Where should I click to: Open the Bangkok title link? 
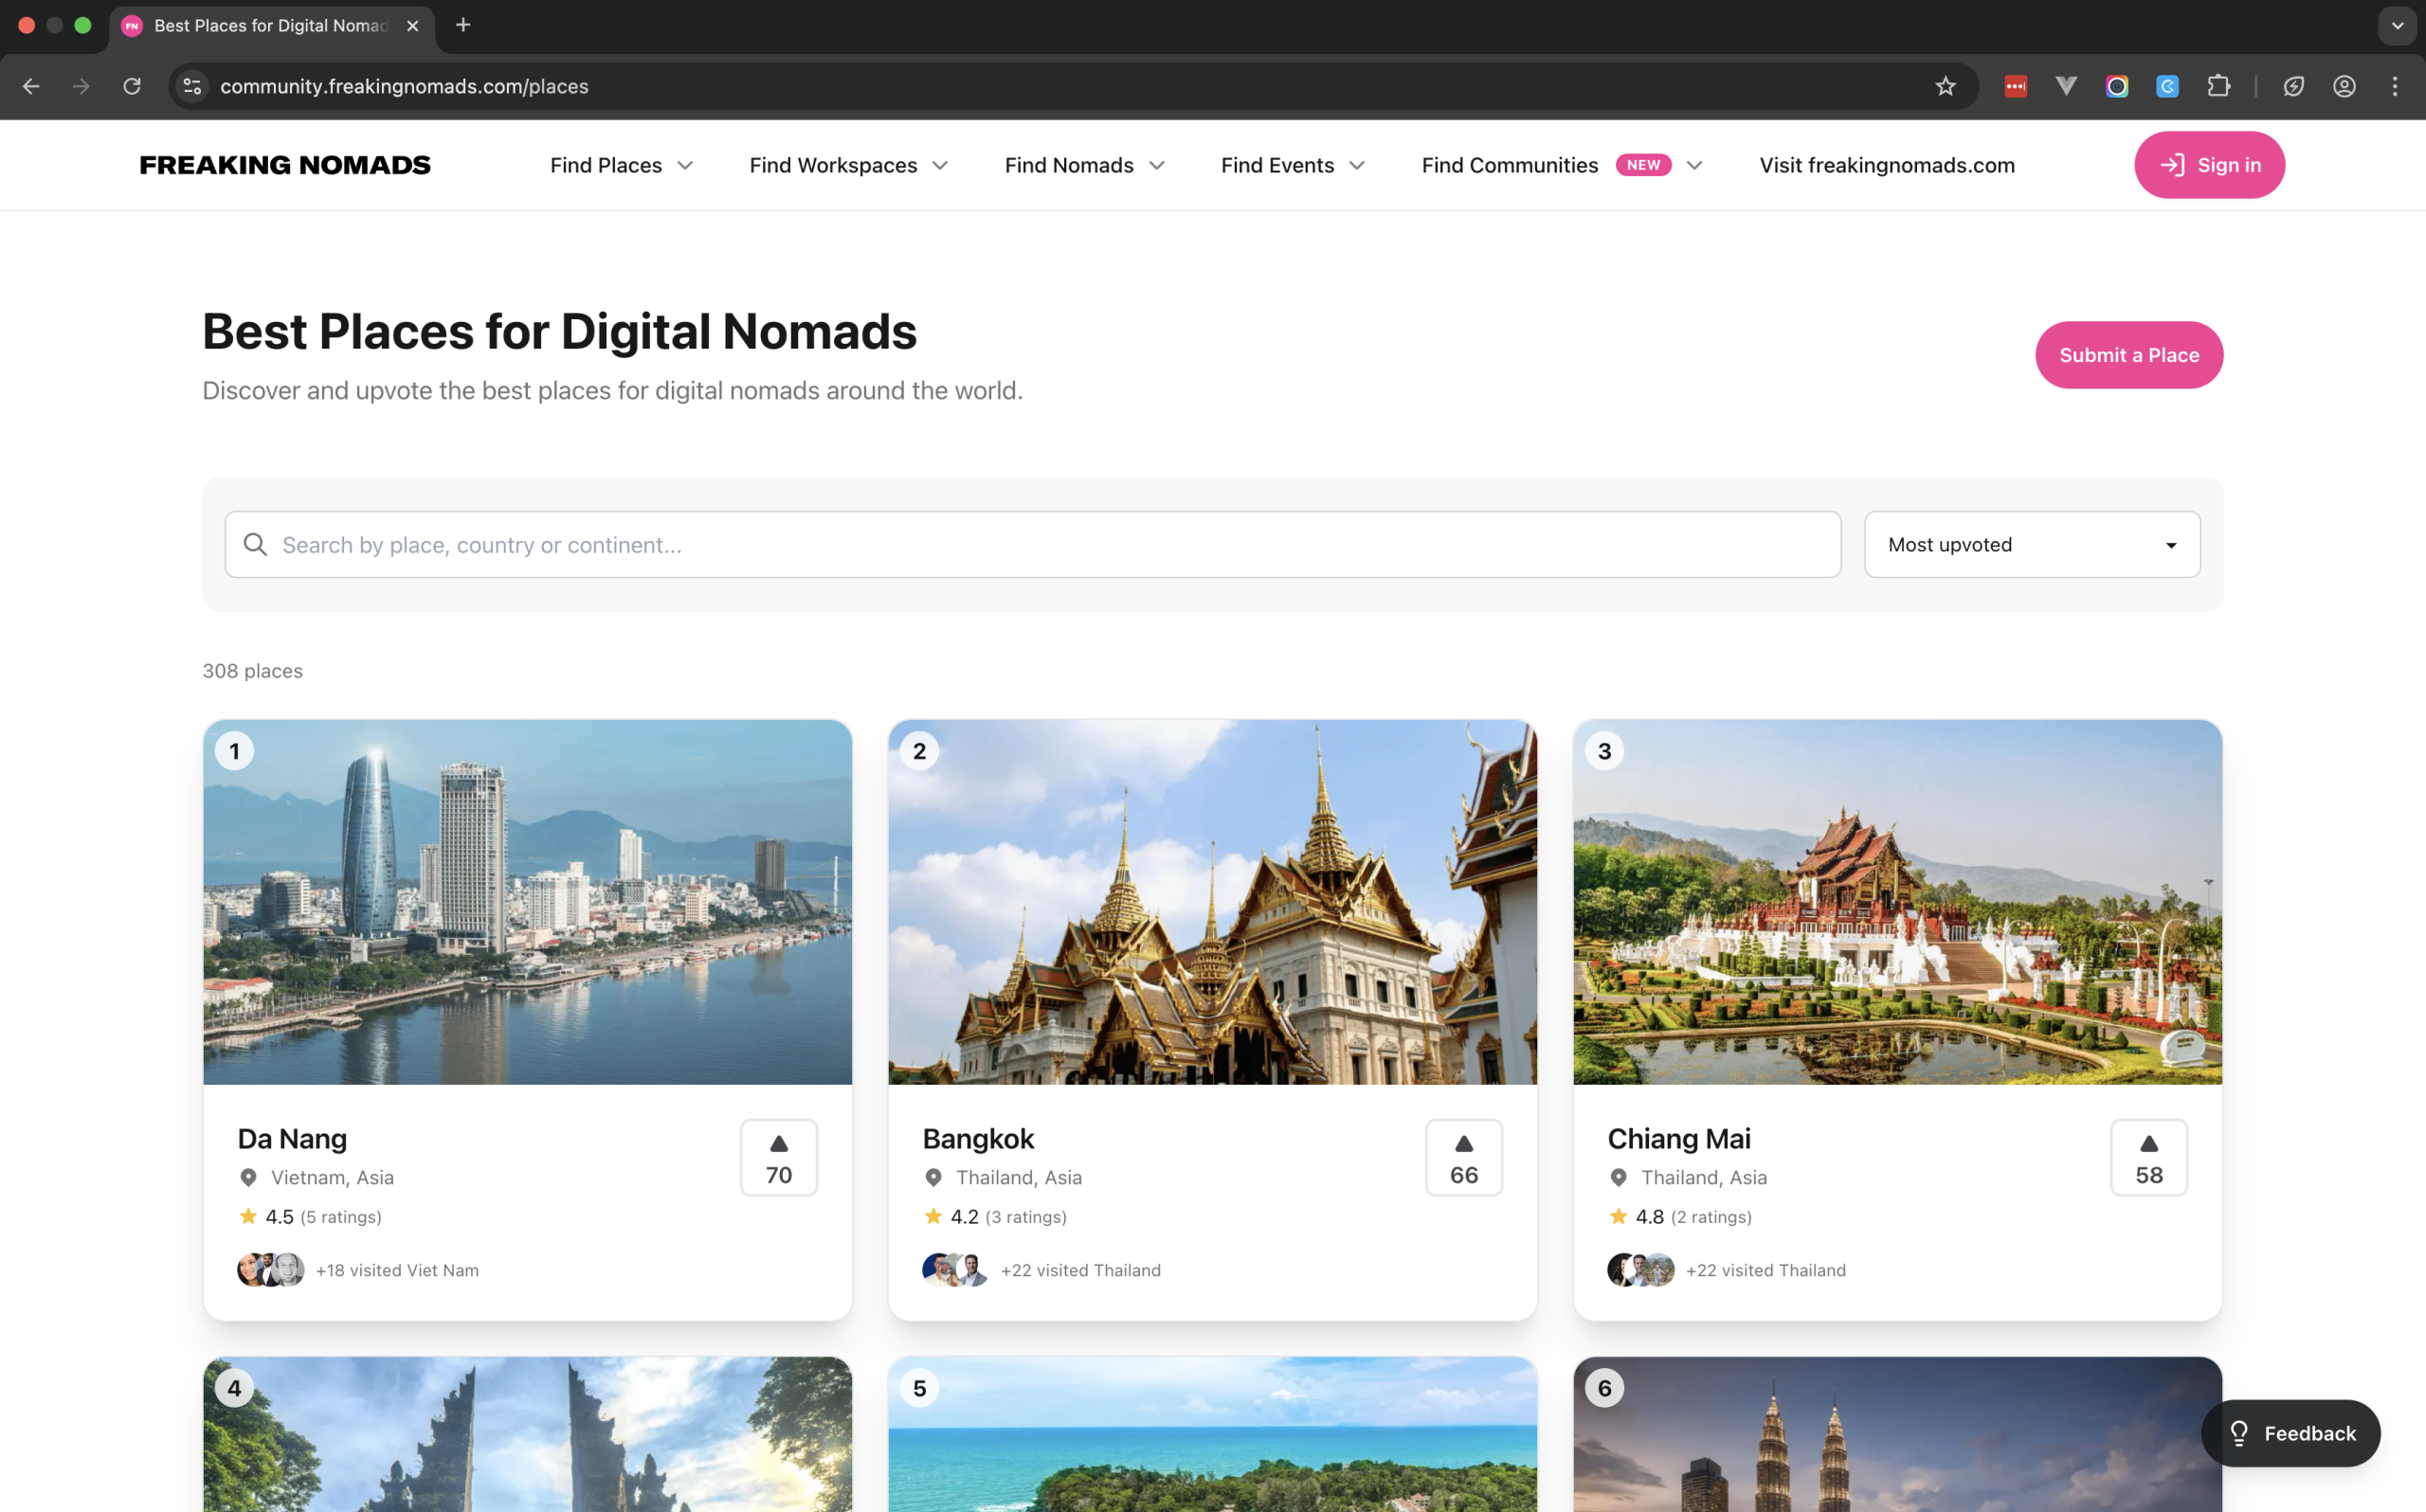[x=978, y=1138]
